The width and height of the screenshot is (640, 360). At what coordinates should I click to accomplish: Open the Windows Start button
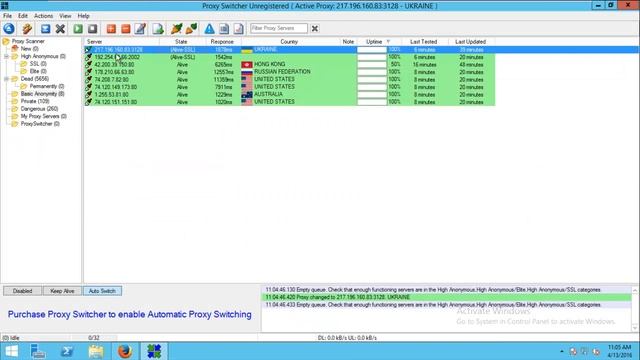(x=12, y=351)
